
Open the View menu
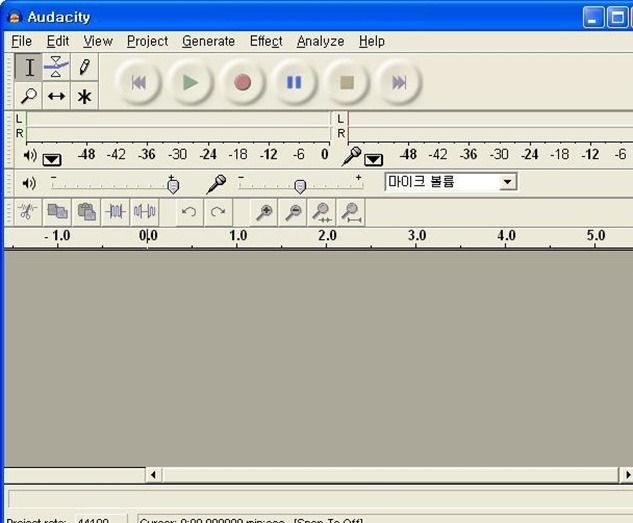point(98,41)
